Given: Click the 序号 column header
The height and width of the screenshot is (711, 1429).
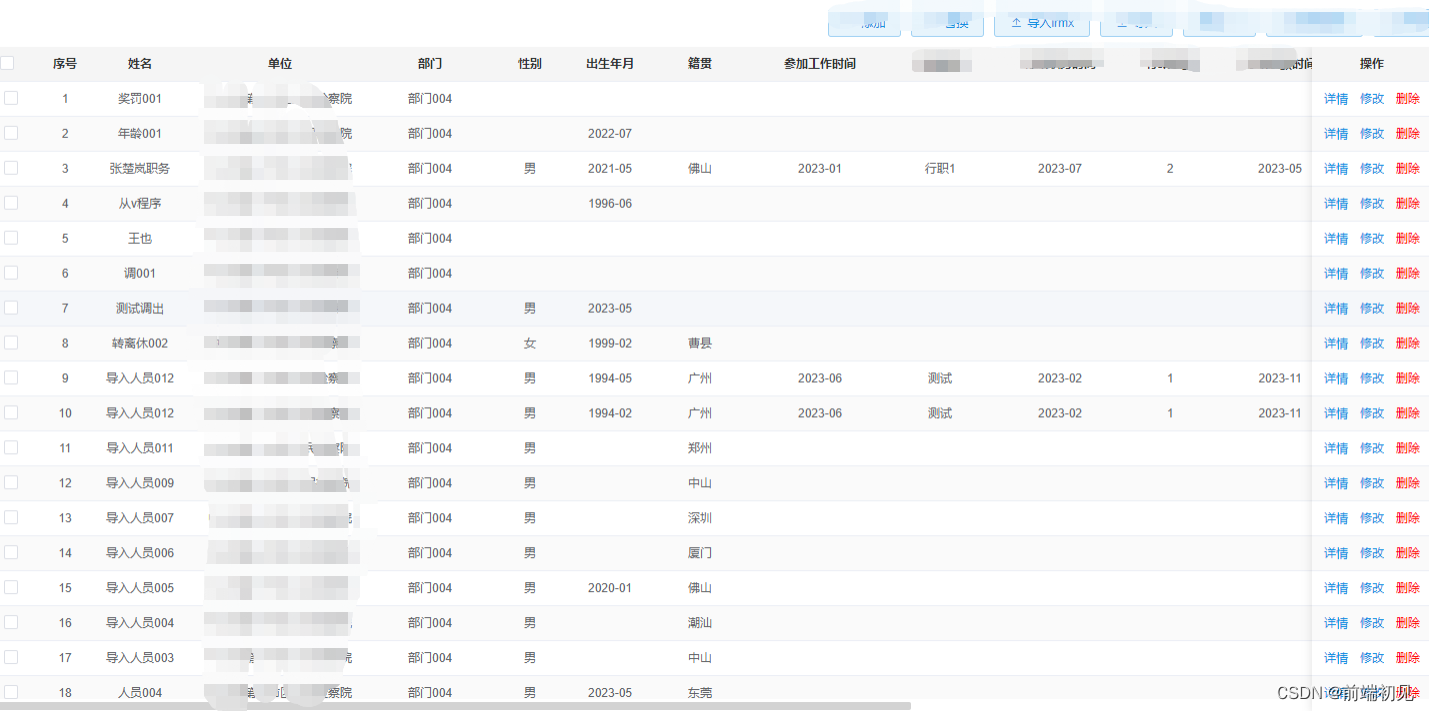Looking at the screenshot, I should point(65,64).
